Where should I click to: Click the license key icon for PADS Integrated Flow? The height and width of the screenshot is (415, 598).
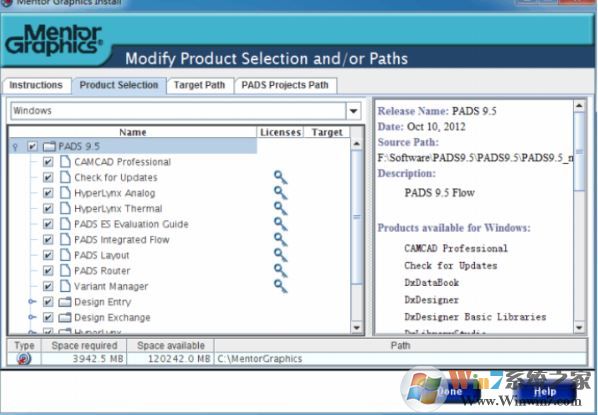tap(280, 240)
